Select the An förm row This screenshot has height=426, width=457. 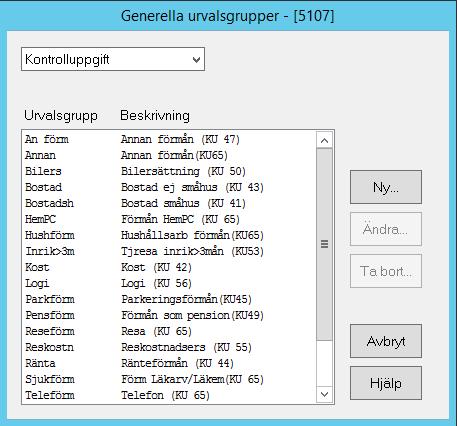(x=169, y=139)
